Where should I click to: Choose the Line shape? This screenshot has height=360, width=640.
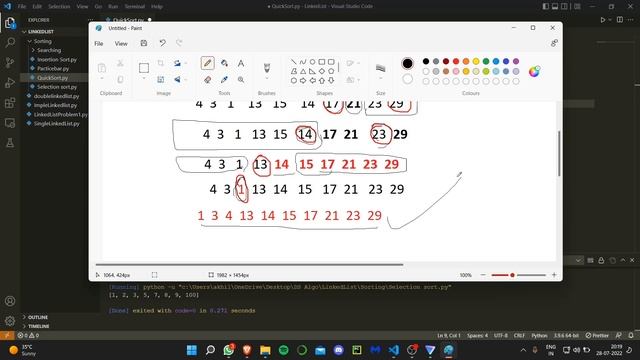point(293,62)
